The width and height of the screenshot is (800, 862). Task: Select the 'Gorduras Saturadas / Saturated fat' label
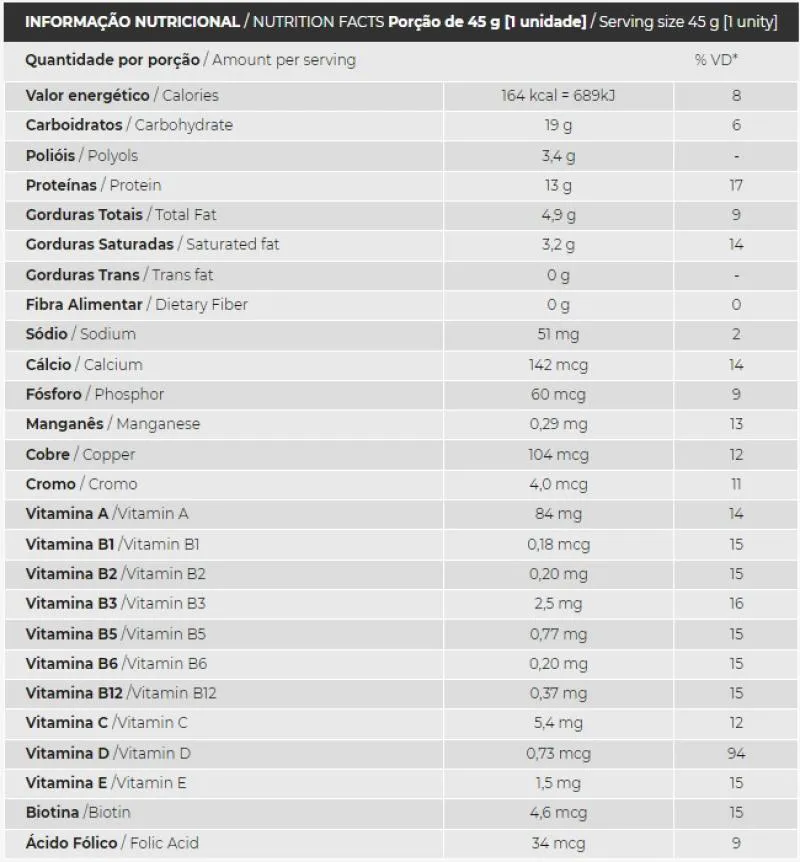click(152, 244)
